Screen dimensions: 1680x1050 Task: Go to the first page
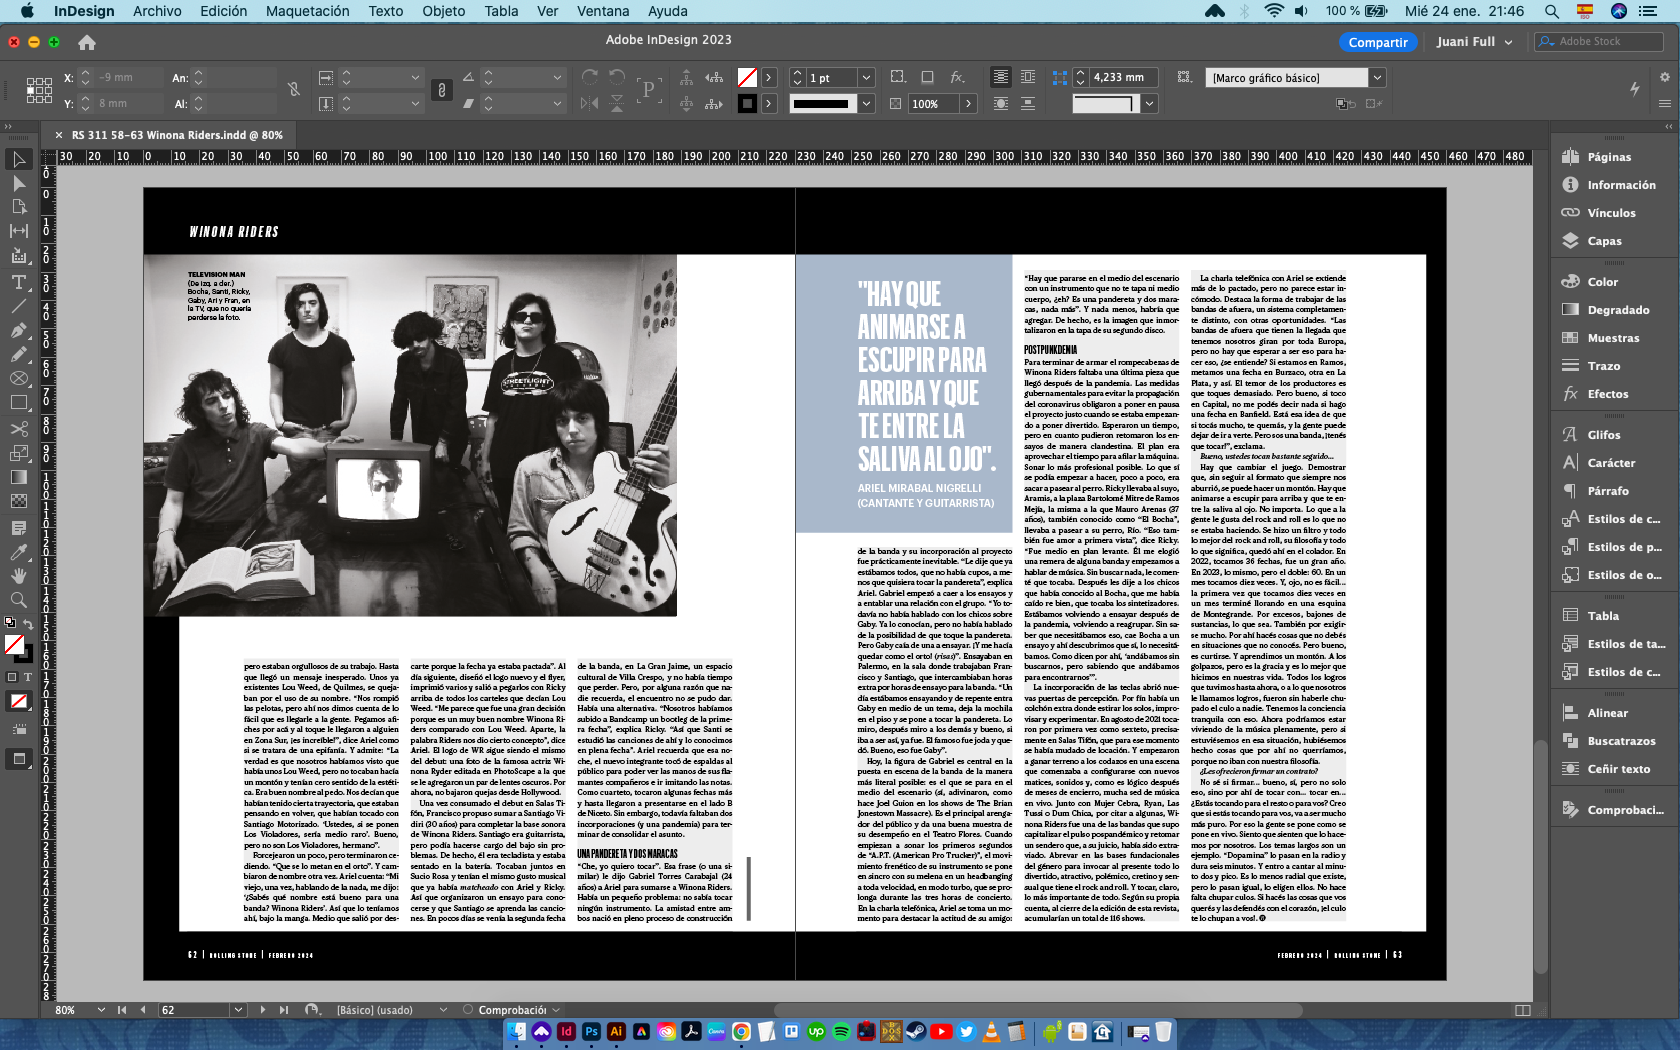[122, 1010]
